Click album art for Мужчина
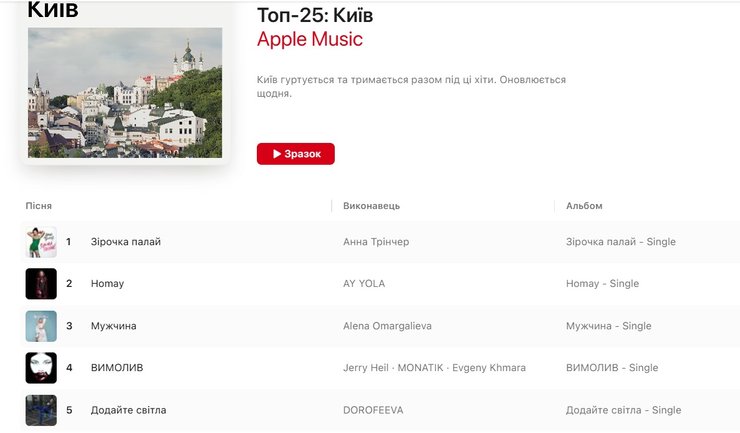740x433 pixels. tap(41, 326)
